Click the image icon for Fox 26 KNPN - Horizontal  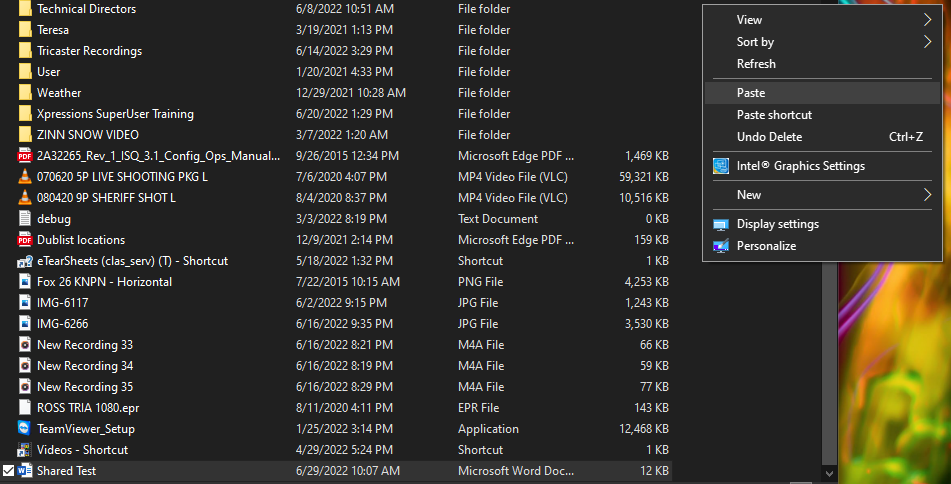[x=25, y=282]
